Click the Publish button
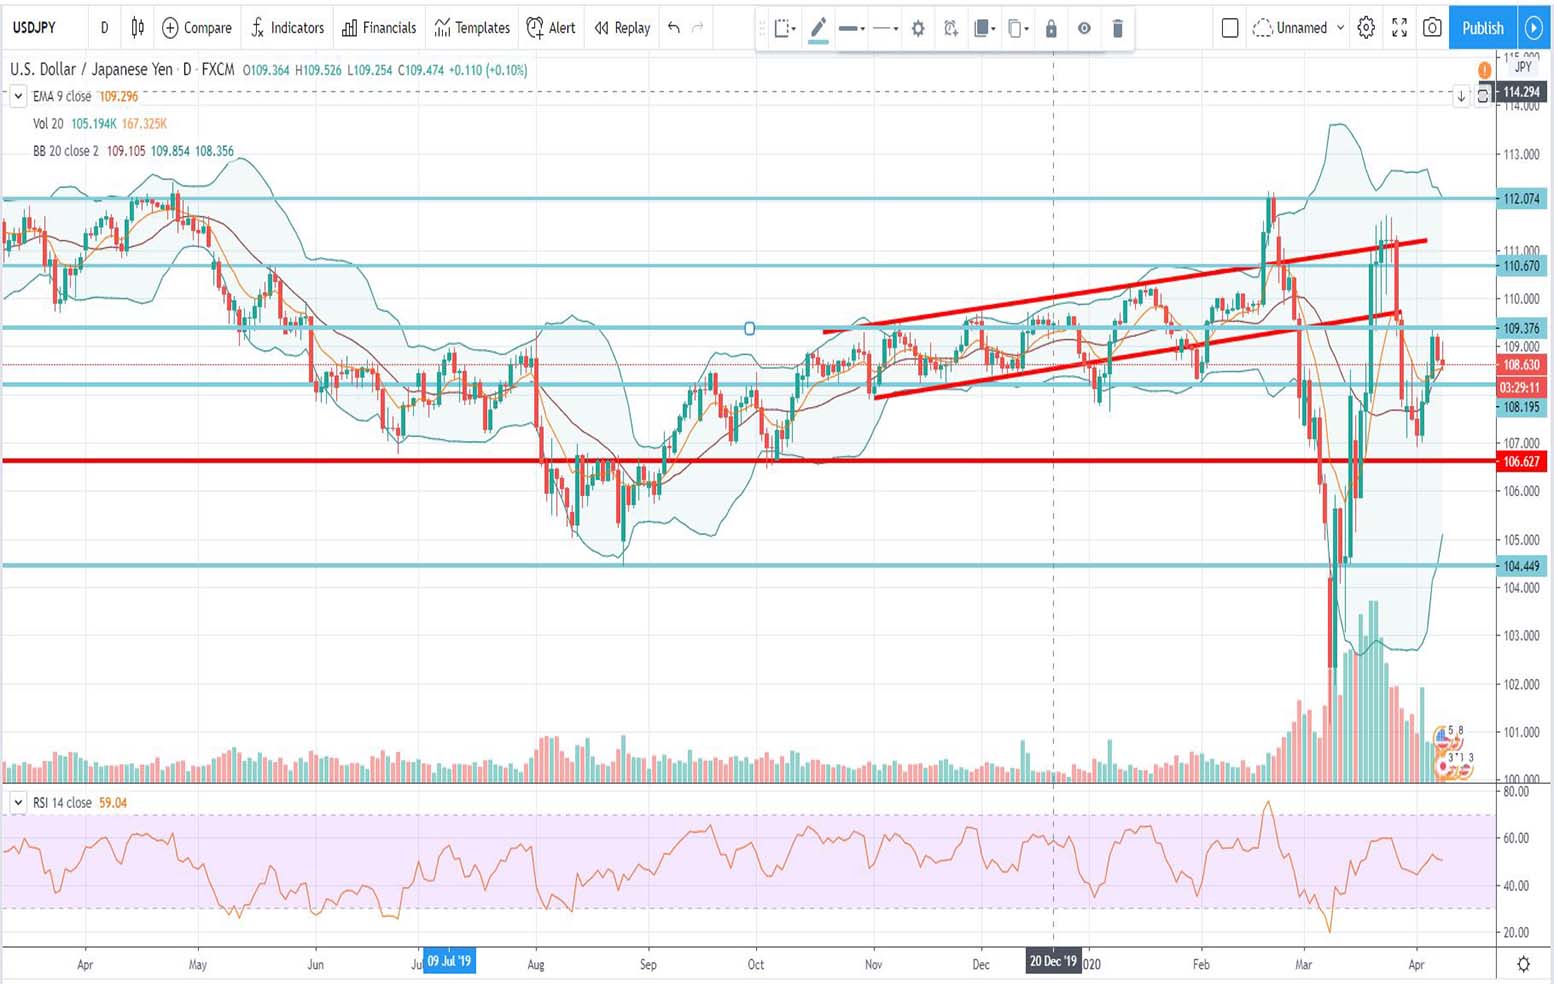The image size is (1554, 984). coord(1482,28)
